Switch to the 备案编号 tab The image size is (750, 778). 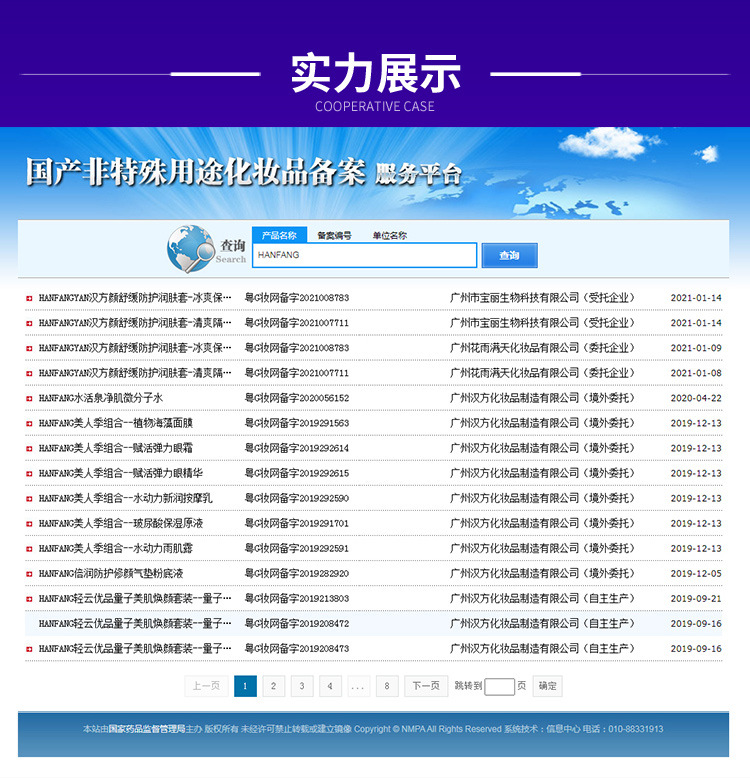(x=334, y=236)
